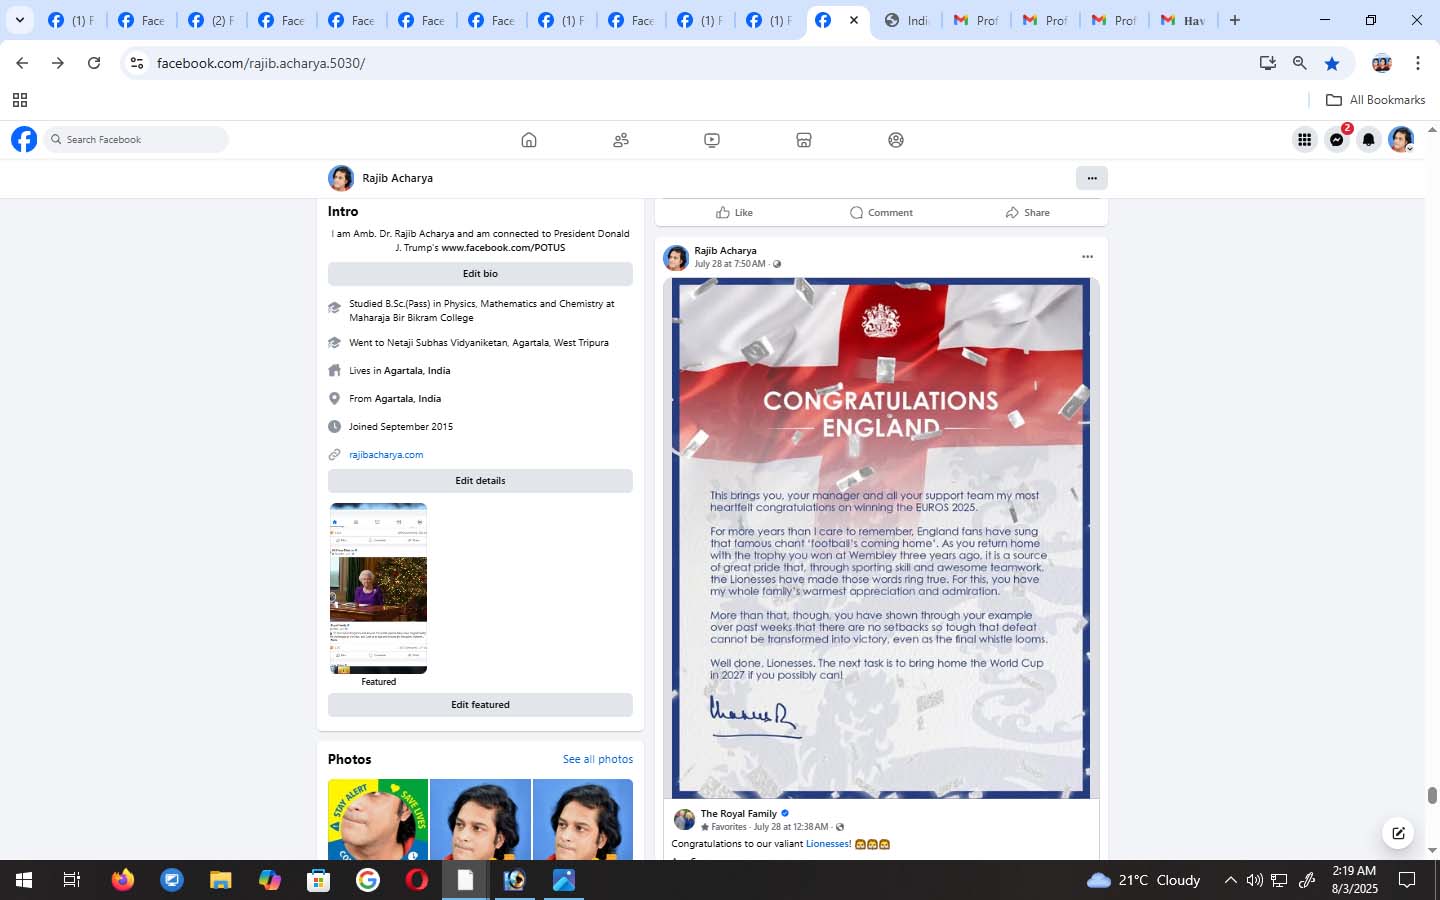Screen dimensions: 1440x900
Task: Click the Facebook logo
Action: coord(24,139)
